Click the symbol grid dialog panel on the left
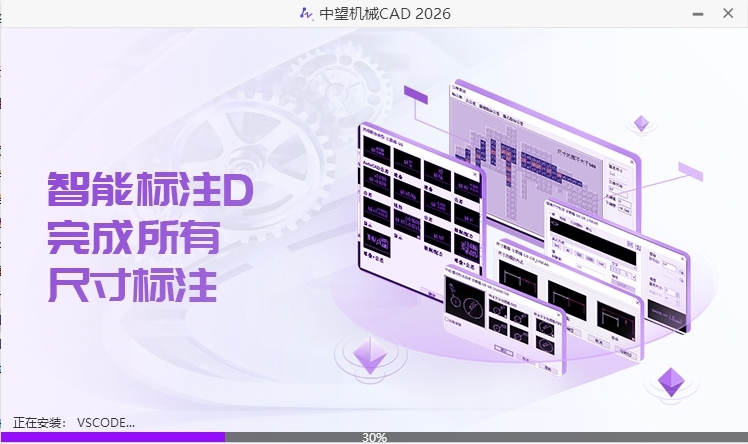The image size is (748, 444). (x=420, y=205)
